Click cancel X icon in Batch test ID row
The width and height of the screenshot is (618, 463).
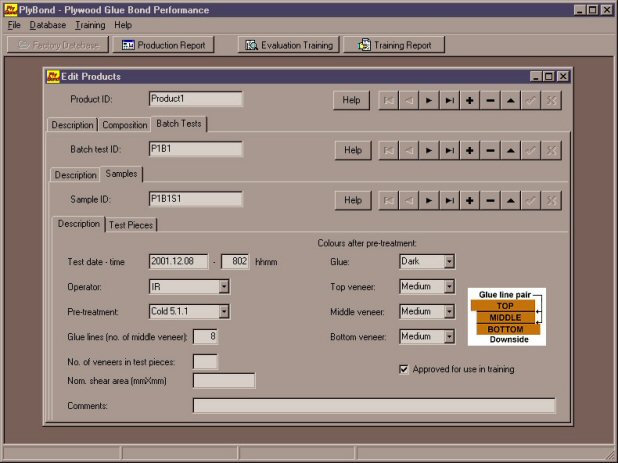point(551,150)
